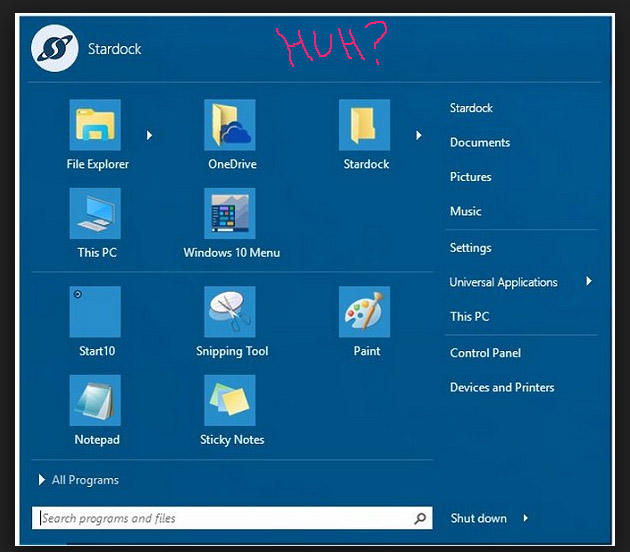Viewport: 630px width, 552px height.
Task: Launch the Start10 app icon
Action: tap(95, 312)
